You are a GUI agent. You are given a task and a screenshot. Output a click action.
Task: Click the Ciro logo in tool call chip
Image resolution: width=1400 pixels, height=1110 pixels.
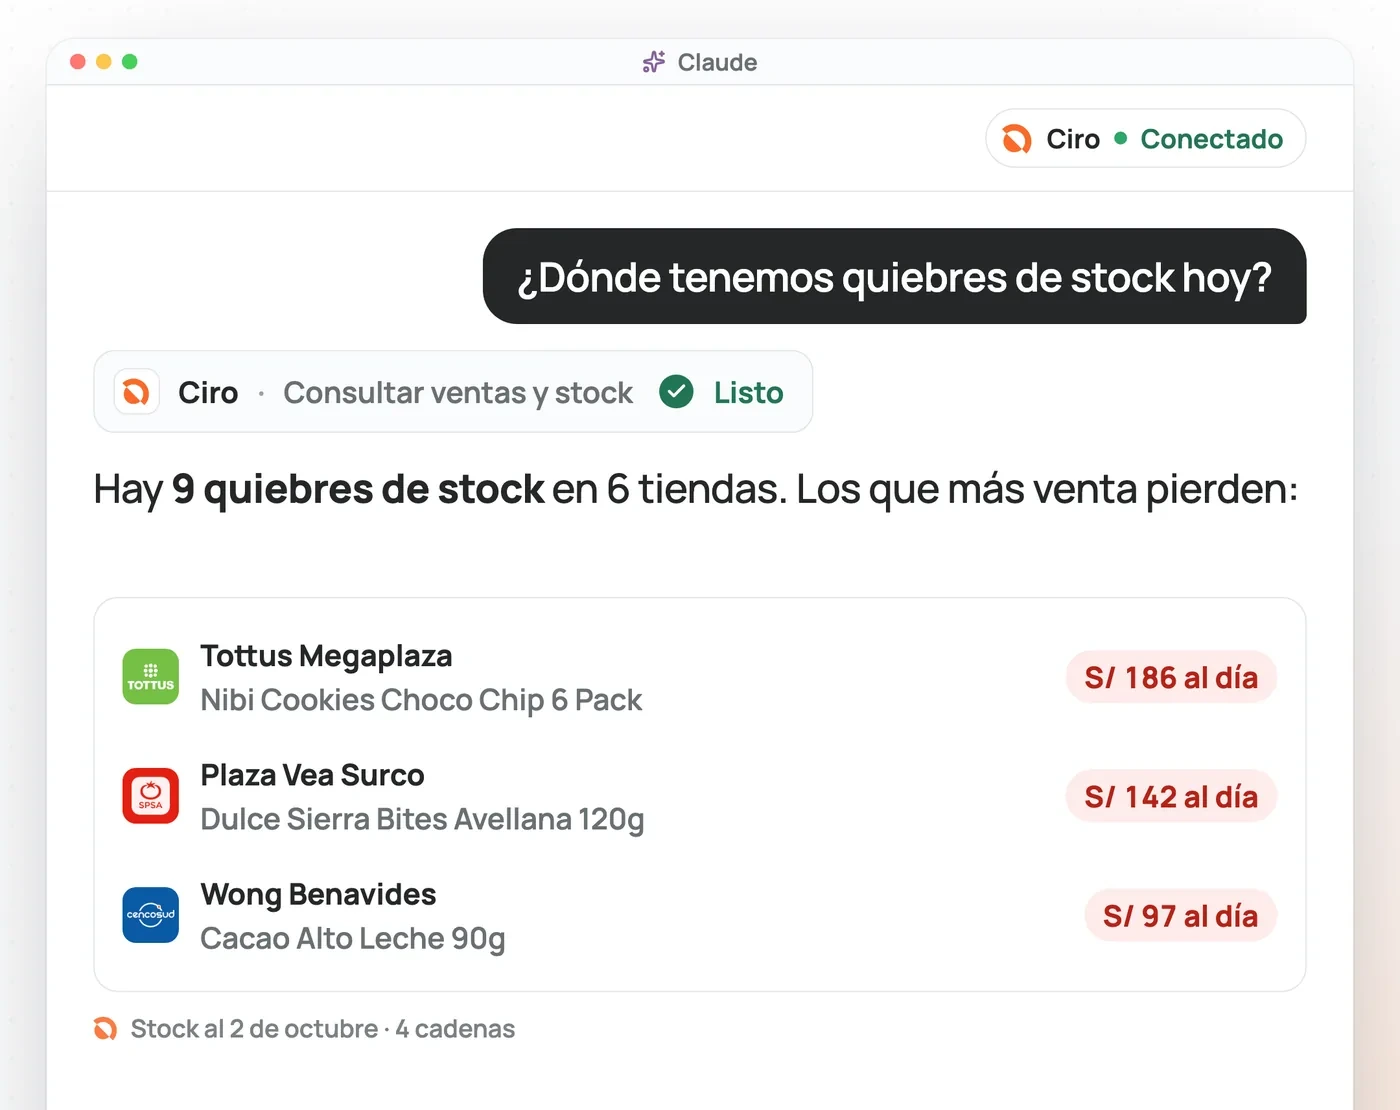click(136, 392)
